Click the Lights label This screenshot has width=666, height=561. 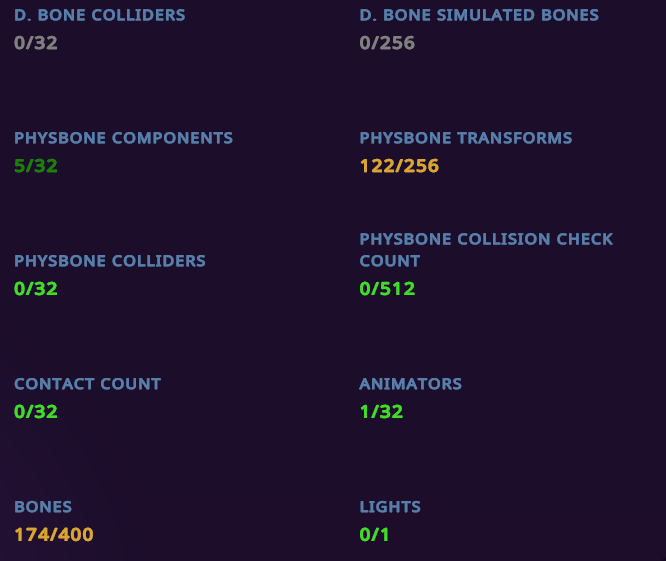(390, 507)
